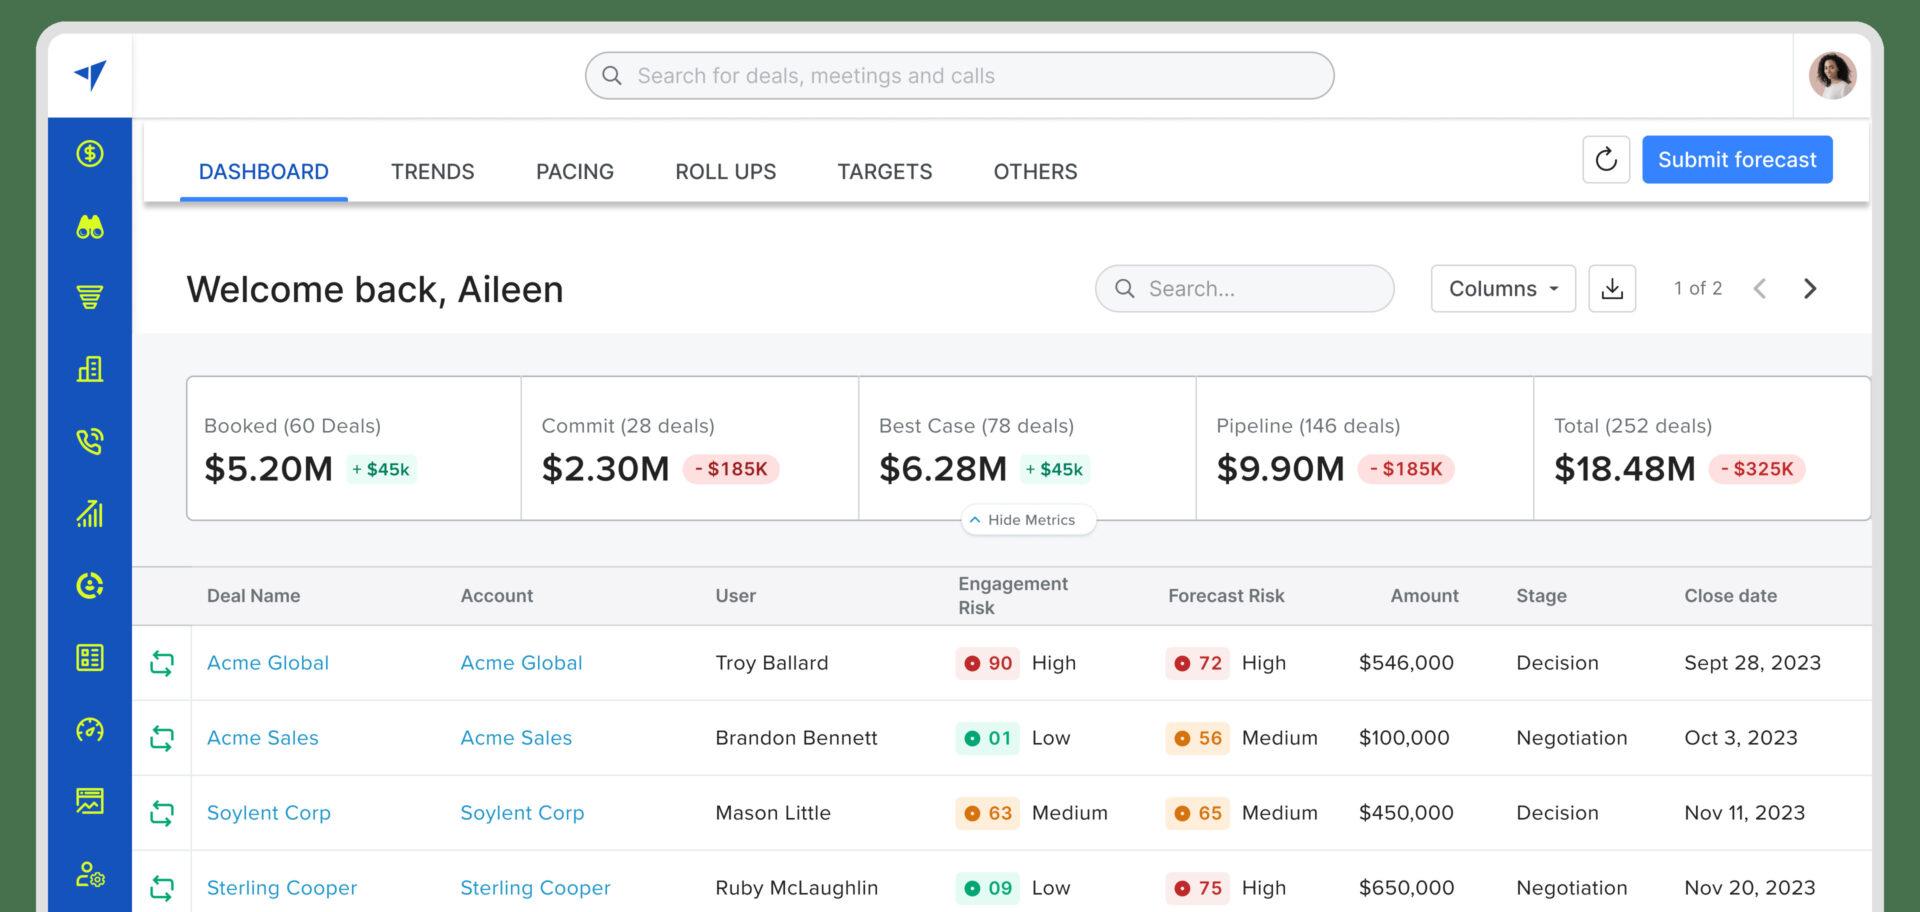The height and width of the screenshot is (912, 1920).
Task: Open the Columns dropdown
Action: point(1502,288)
